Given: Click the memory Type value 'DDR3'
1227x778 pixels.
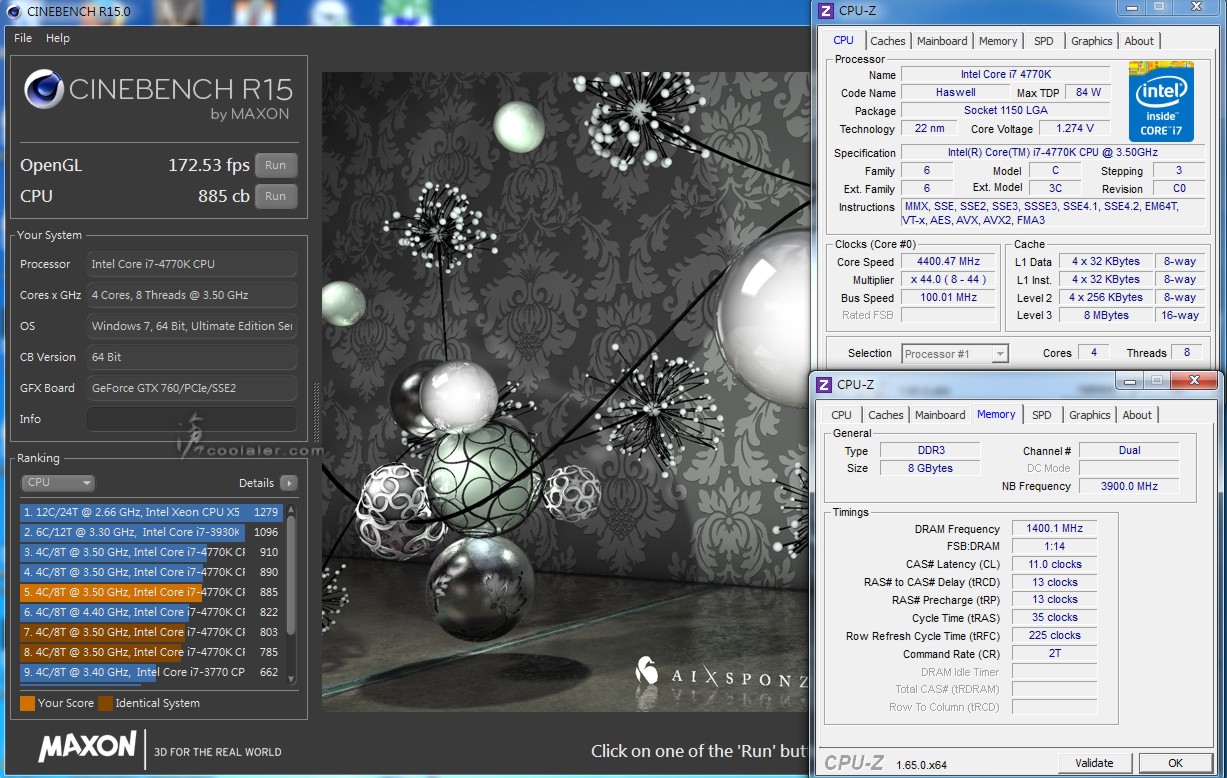Looking at the screenshot, I should (x=930, y=451).
